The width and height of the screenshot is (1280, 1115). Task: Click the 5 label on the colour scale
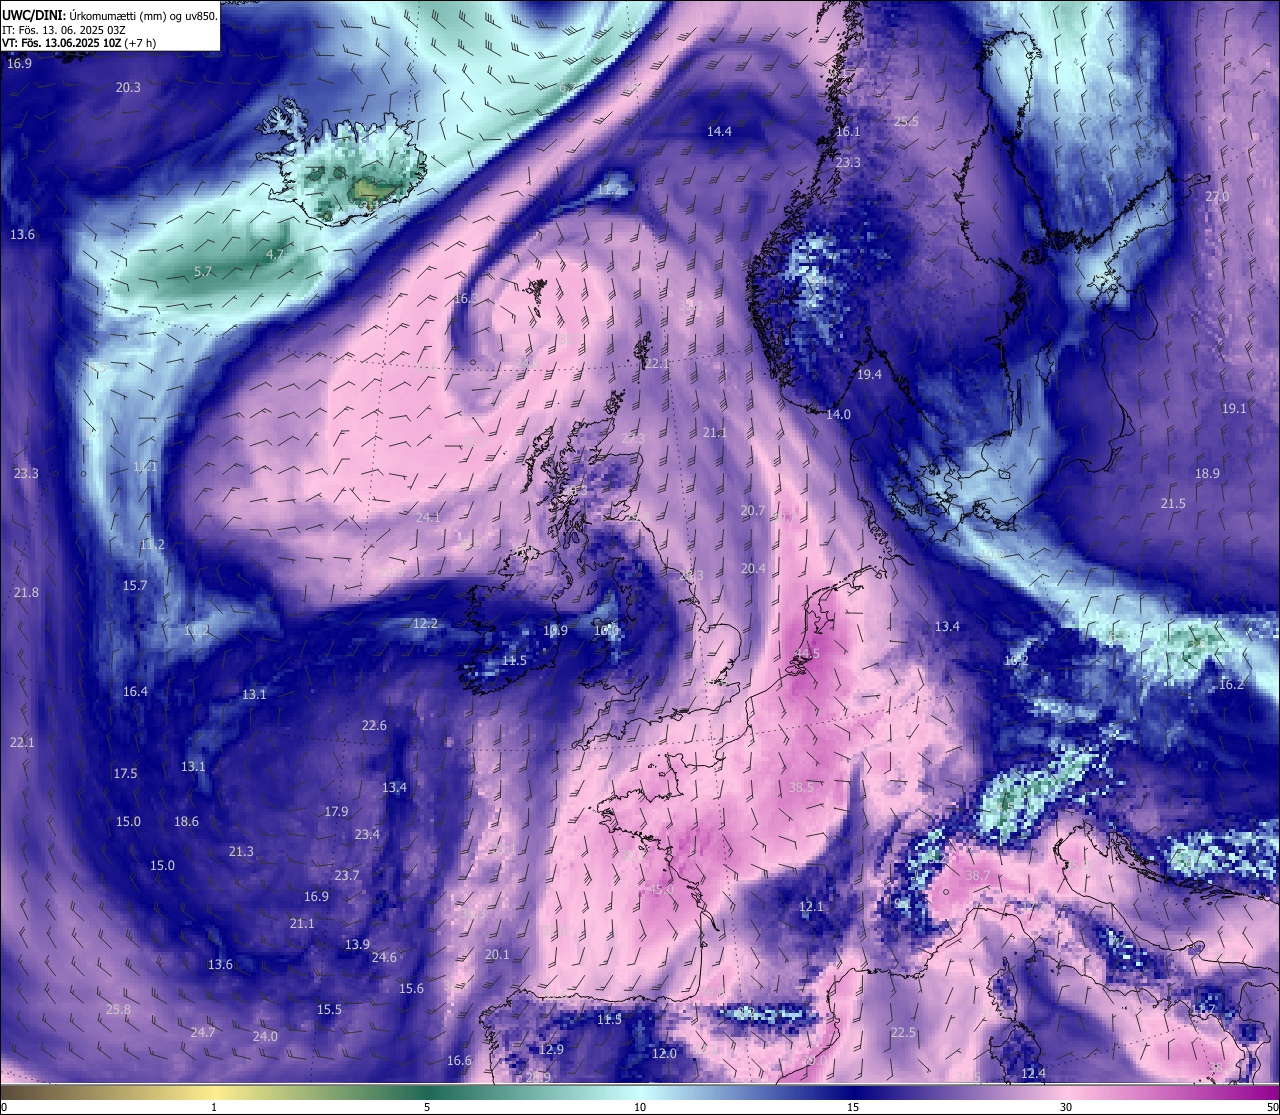427,1107
